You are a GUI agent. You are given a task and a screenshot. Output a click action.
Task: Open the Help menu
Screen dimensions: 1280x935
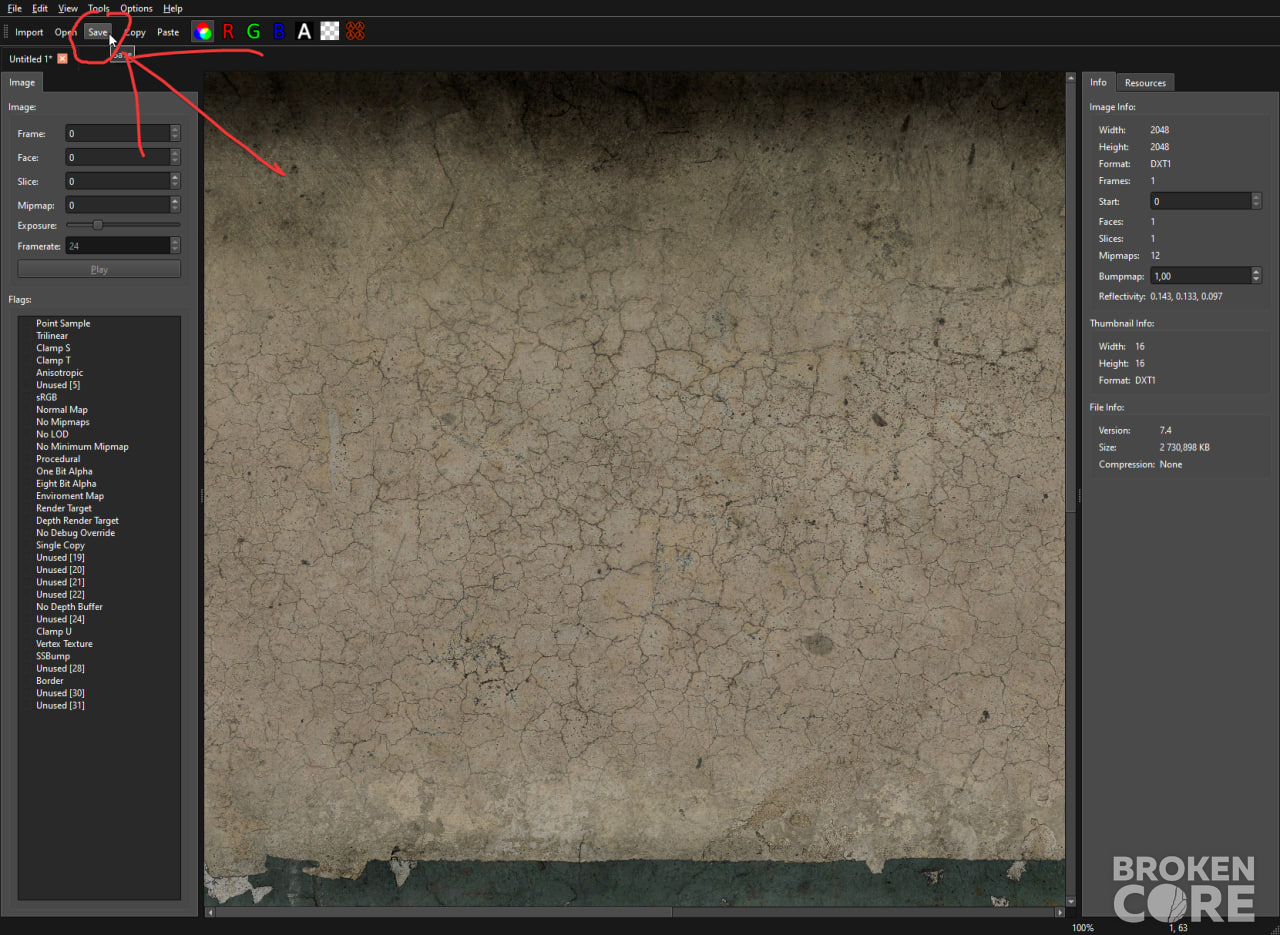point(173,8)
